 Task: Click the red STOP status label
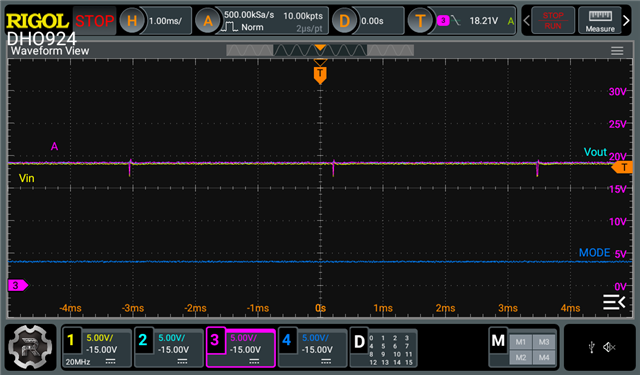click(94, 21)
